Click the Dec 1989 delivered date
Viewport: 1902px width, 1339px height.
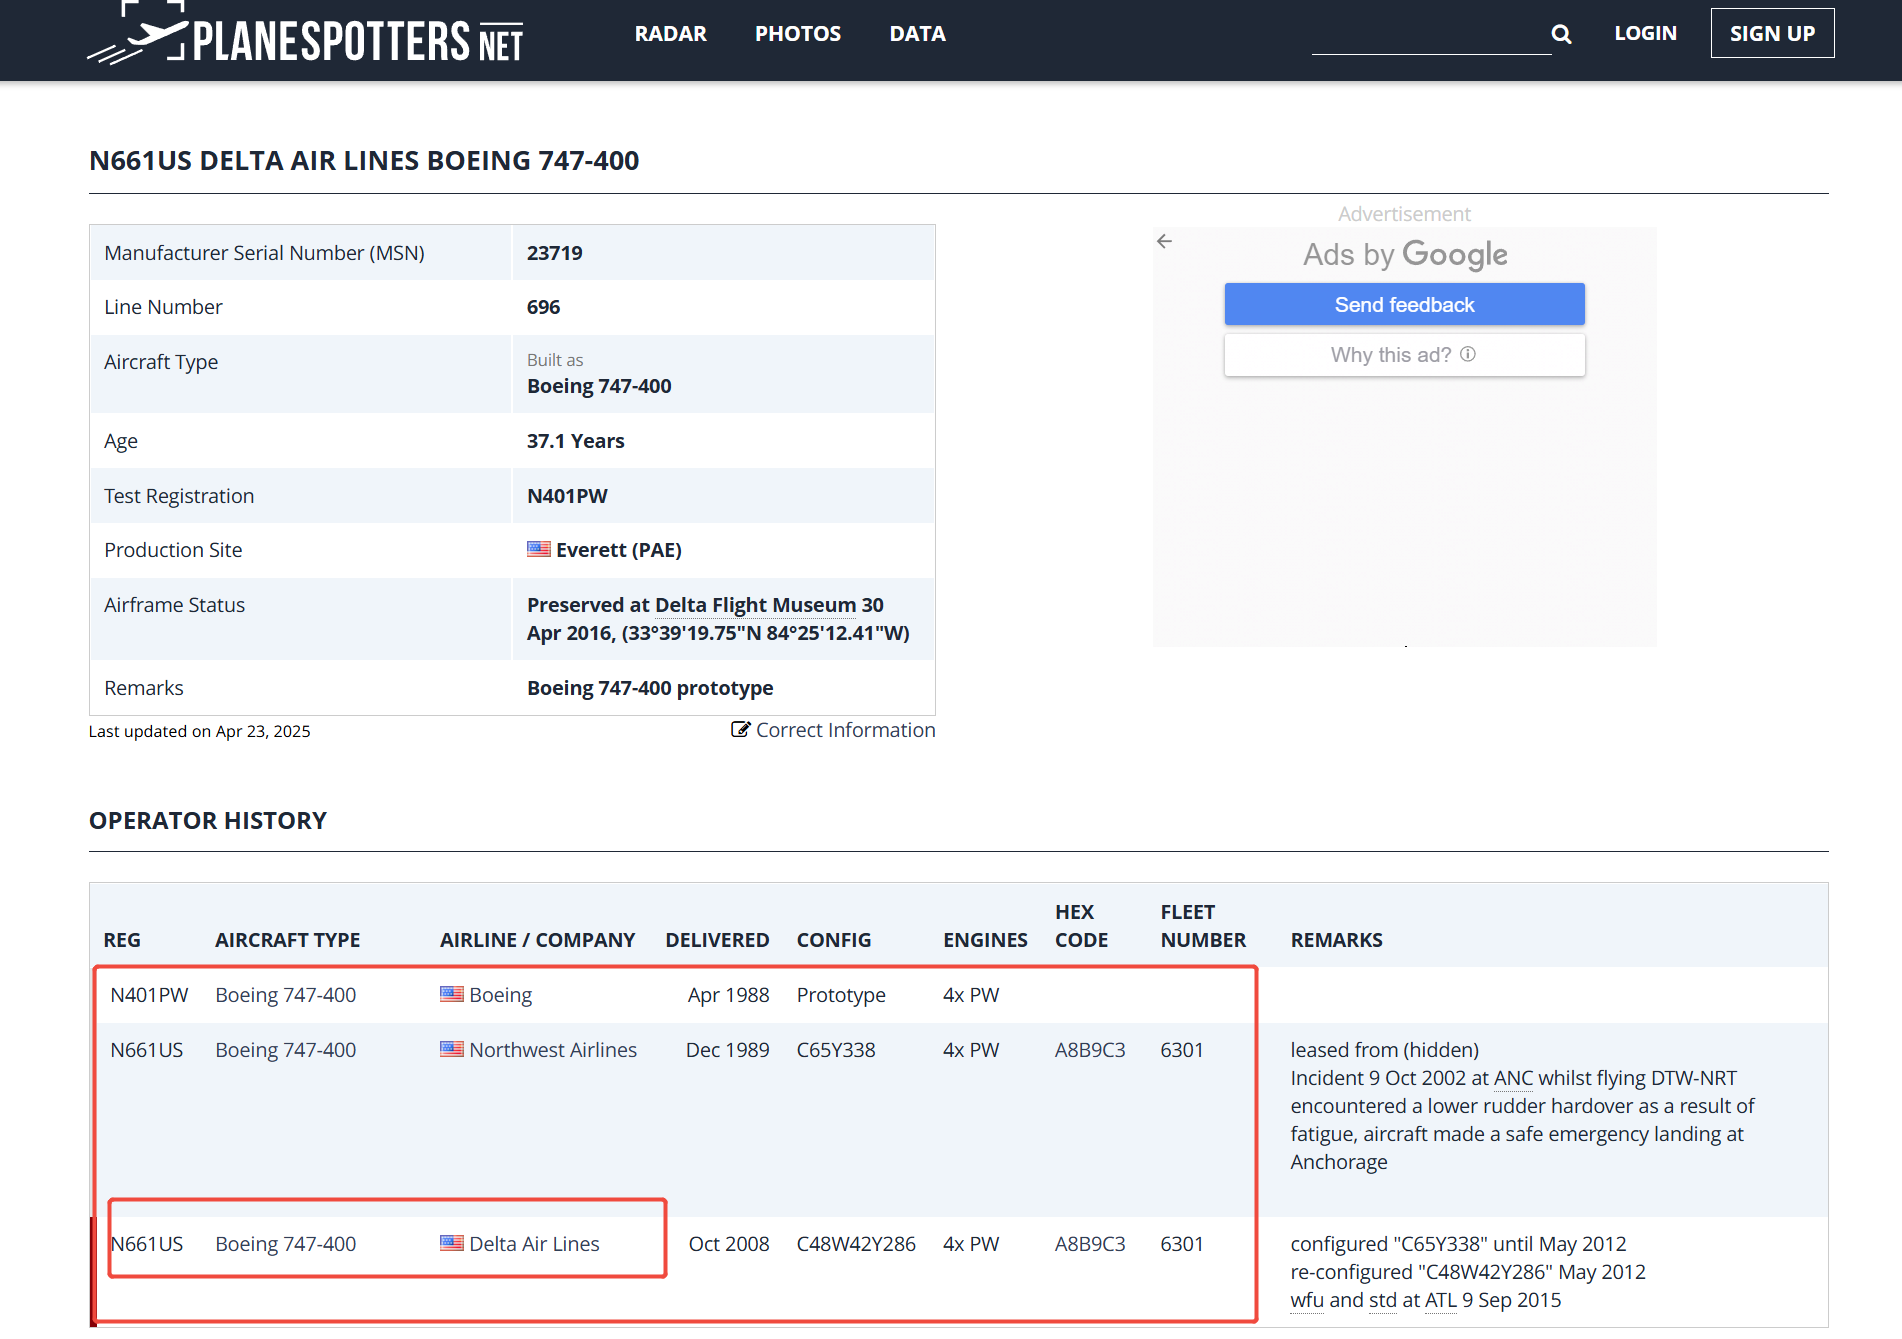tap(727, 1050)
